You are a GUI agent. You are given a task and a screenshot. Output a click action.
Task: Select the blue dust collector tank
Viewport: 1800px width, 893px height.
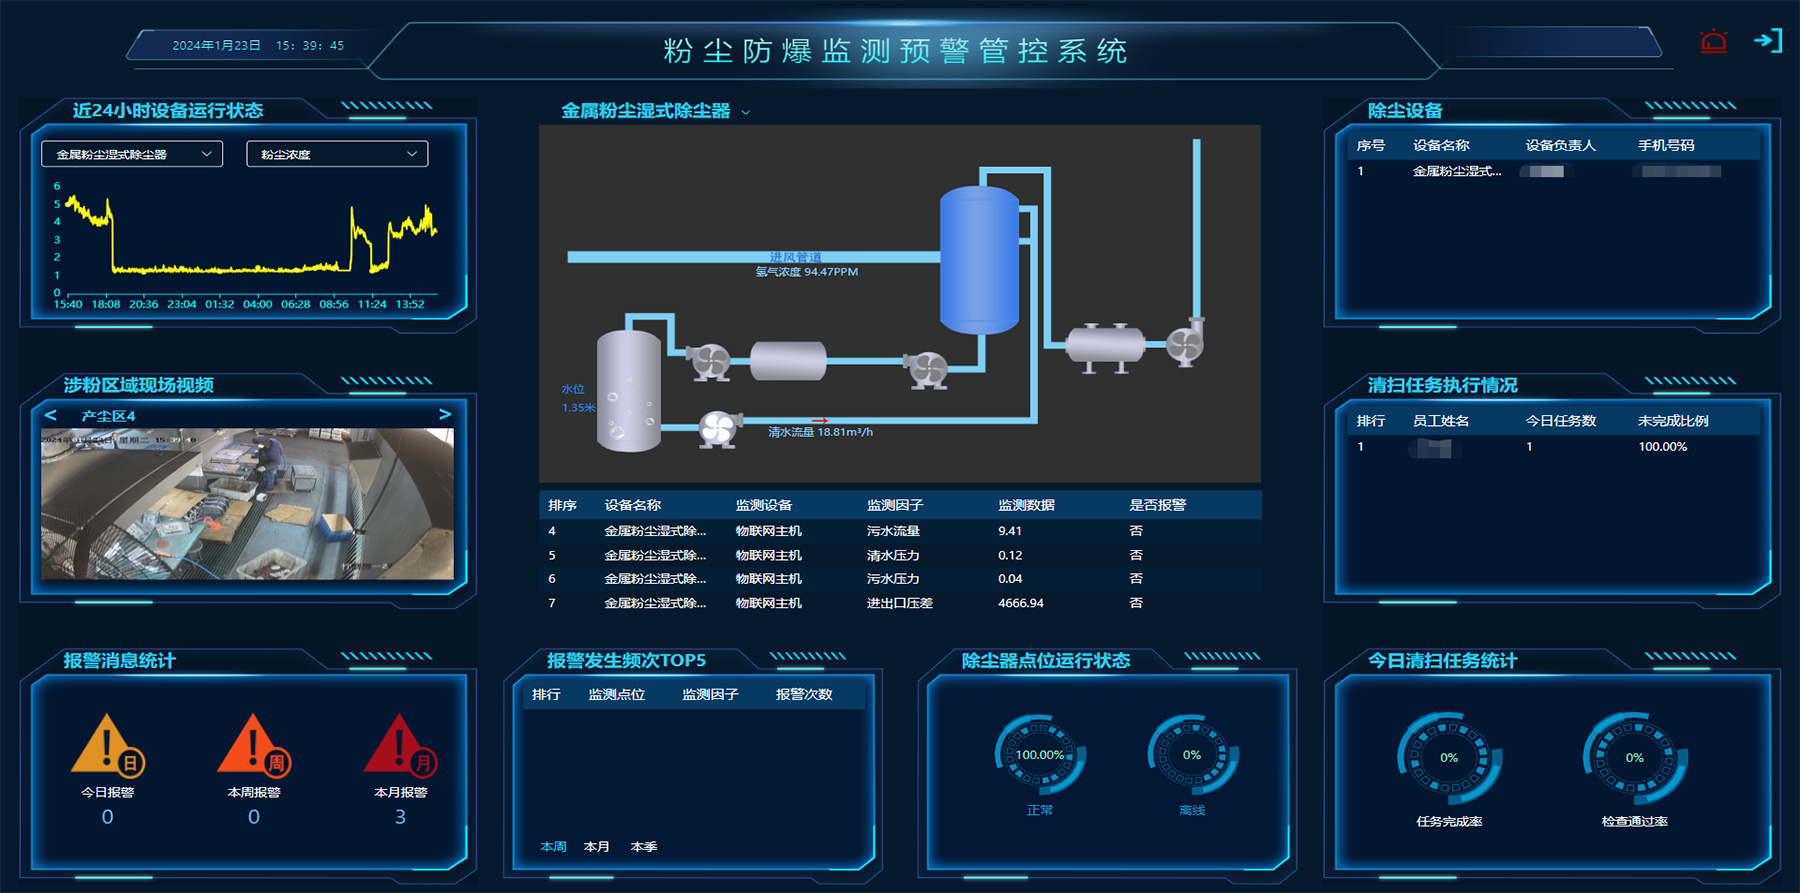[979, 260]
